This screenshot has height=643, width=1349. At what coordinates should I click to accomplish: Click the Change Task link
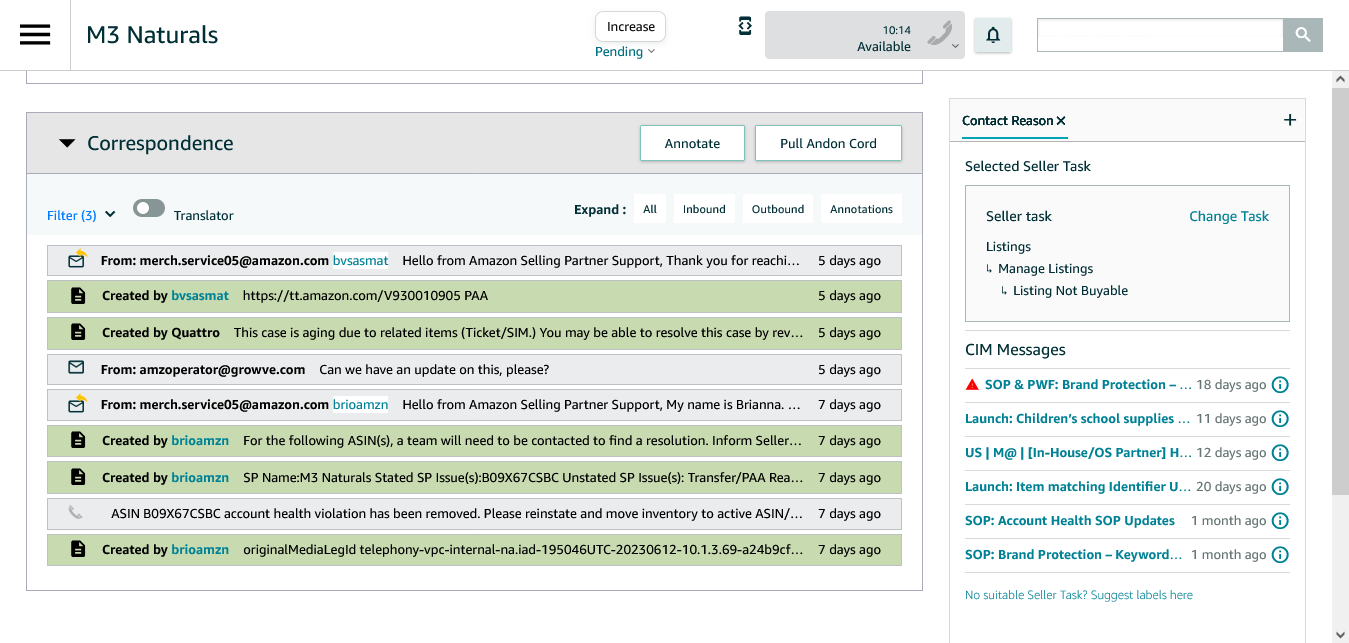1228,216
